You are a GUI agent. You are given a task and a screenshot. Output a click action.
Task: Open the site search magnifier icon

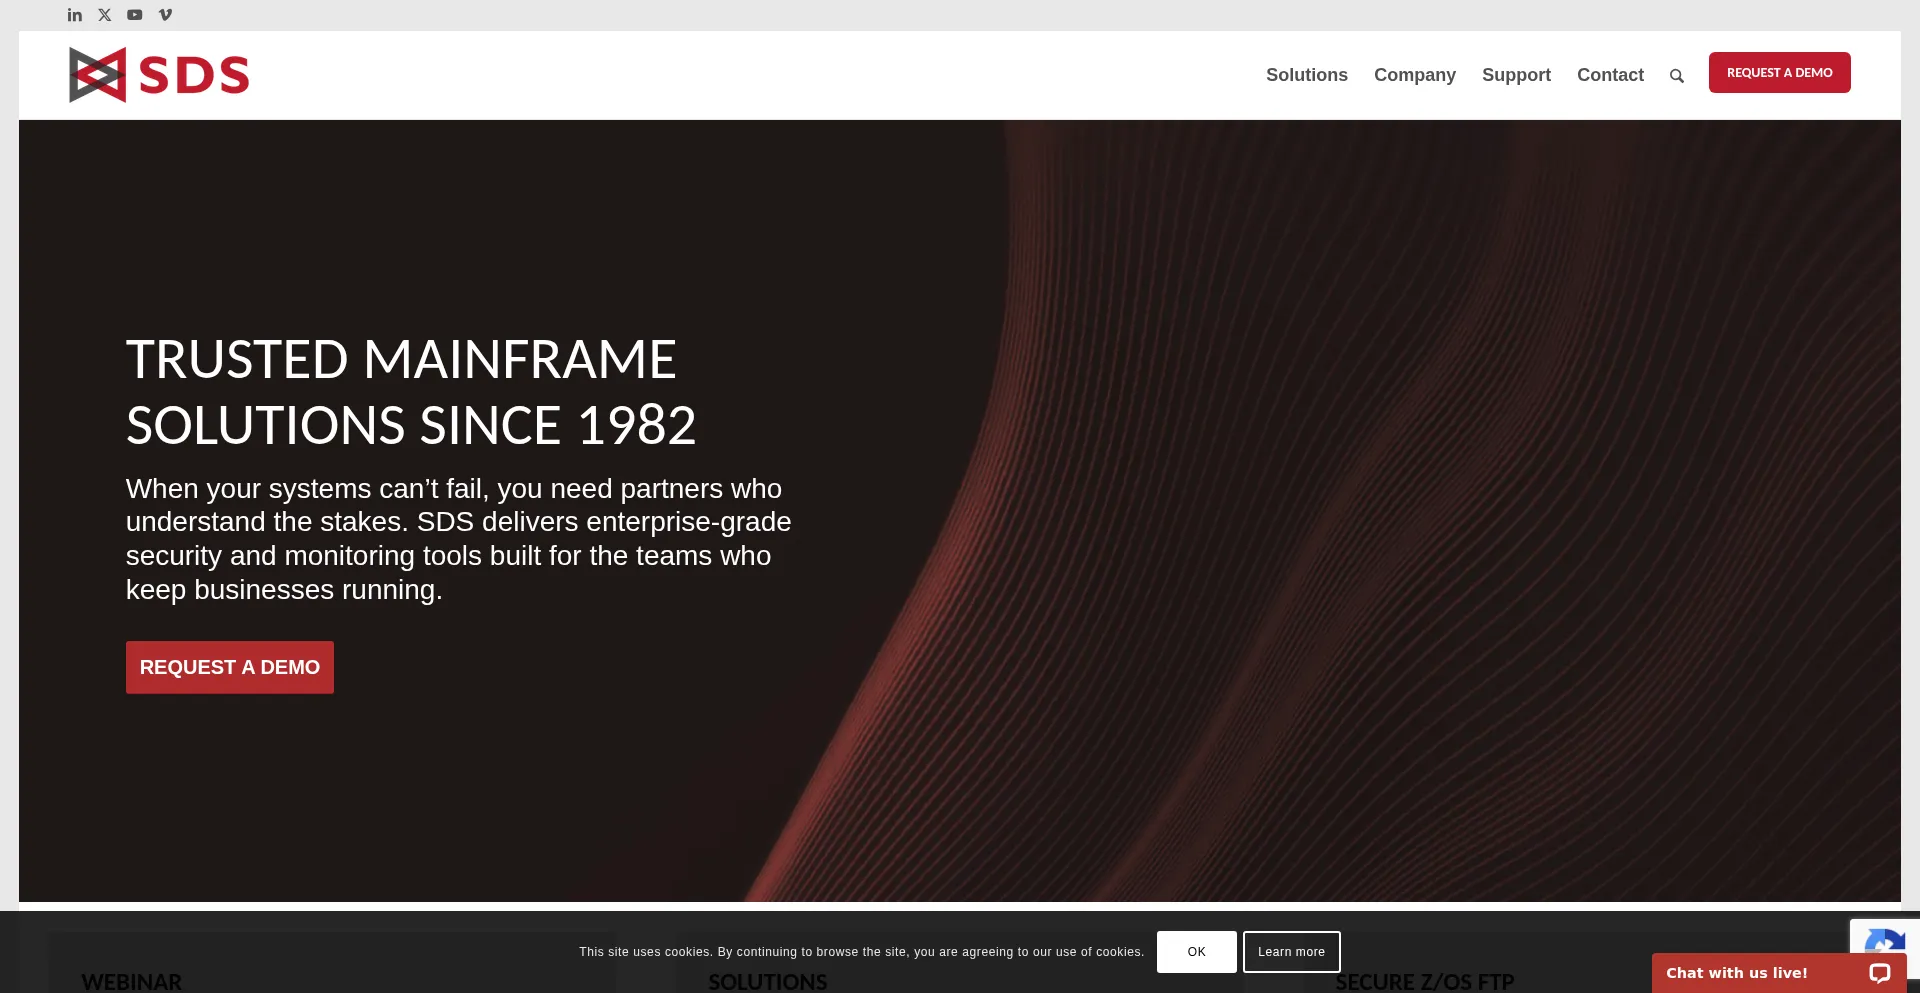pos(1677,76)
